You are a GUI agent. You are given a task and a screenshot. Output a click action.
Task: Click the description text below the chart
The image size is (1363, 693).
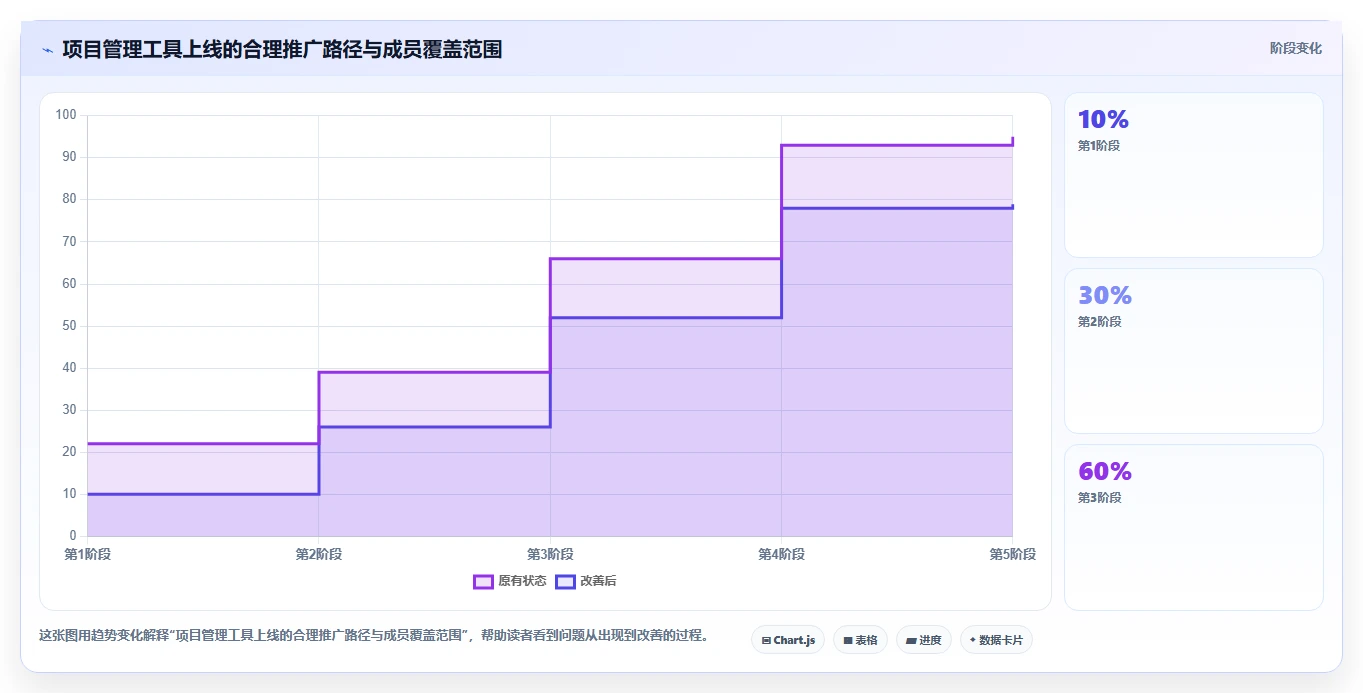pyautogui.click(x=374, y=635)
